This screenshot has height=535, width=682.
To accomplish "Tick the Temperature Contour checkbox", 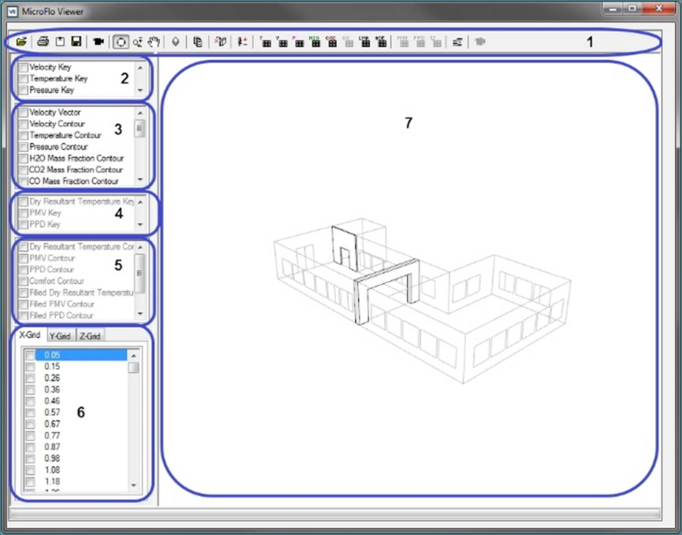I will click(24, 135).
